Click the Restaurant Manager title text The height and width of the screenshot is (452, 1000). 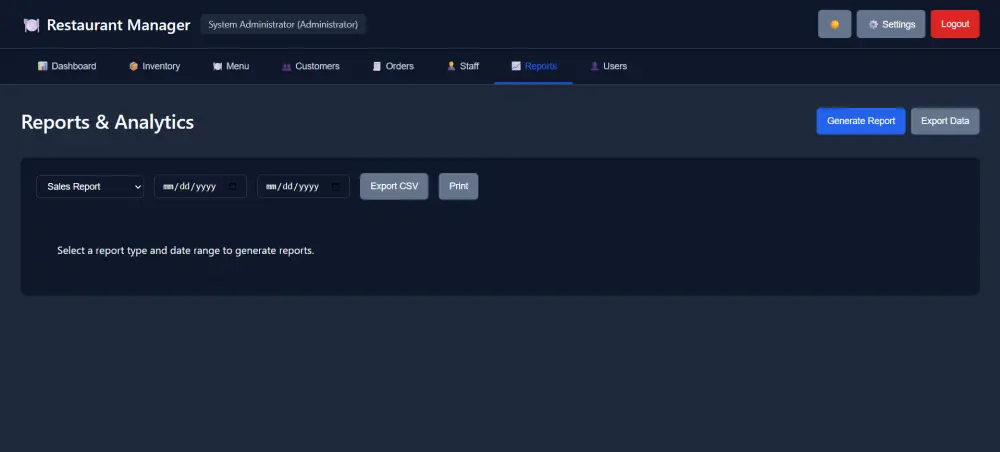(119, 25)
